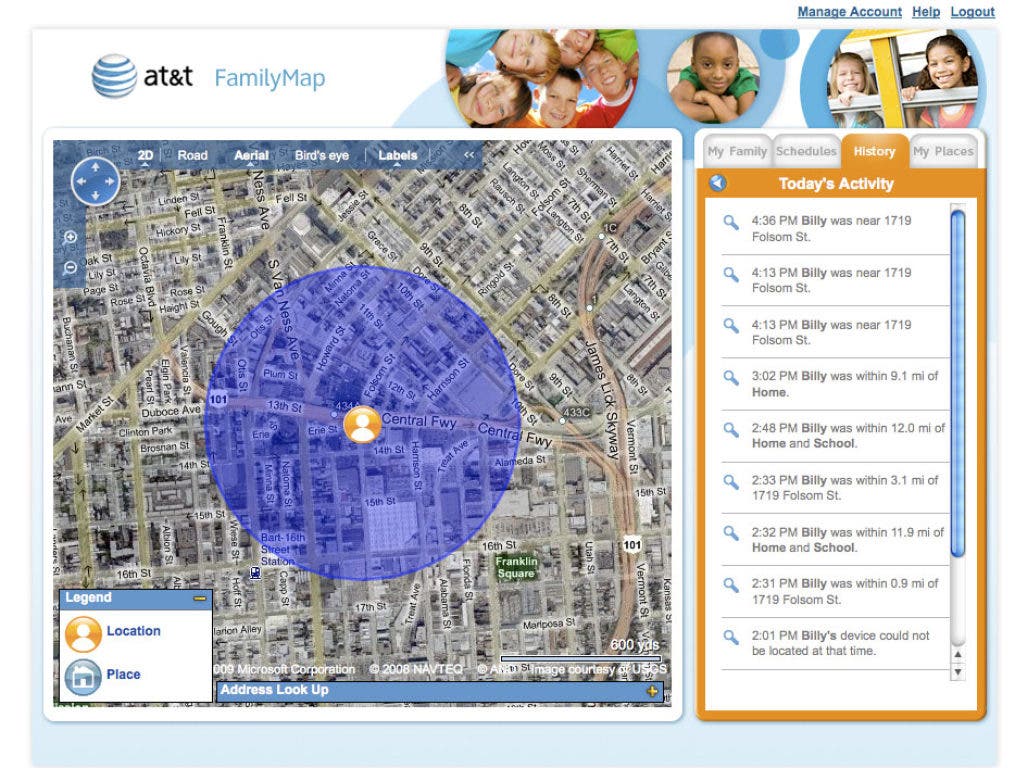
Task: Click the activity list scroll down arrow
Action: 958,673
